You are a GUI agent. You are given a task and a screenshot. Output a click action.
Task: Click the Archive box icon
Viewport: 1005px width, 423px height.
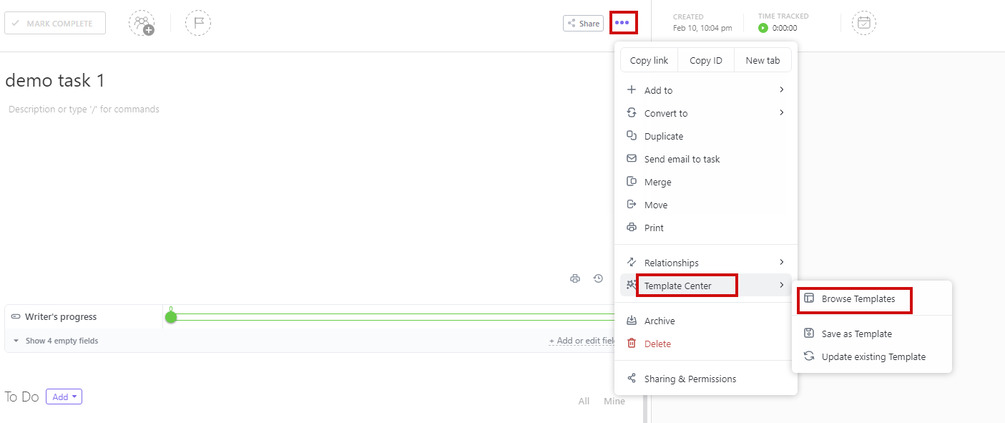(631, 320)
